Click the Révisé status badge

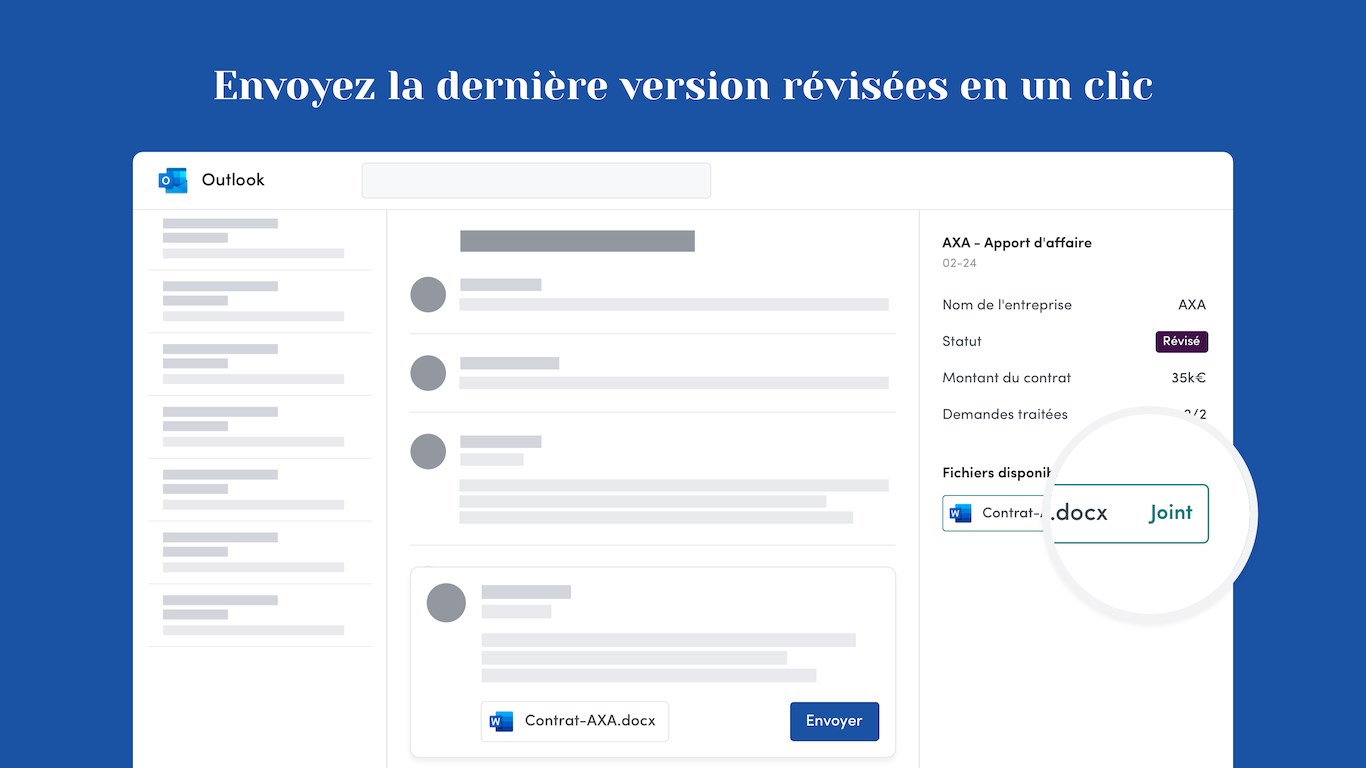point(1182,341)
